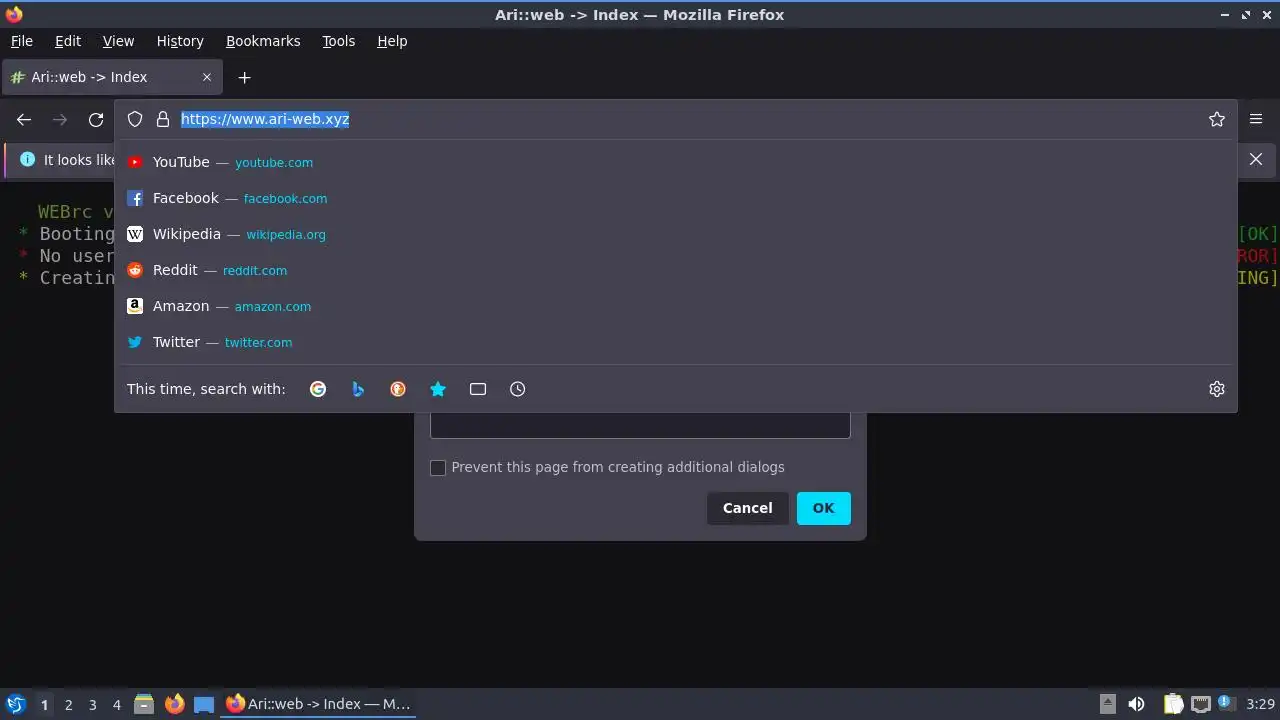Check Prevent this page from creating dialogs
The height and width of the screenshot is (720, 1280).
tap(438, 468)
